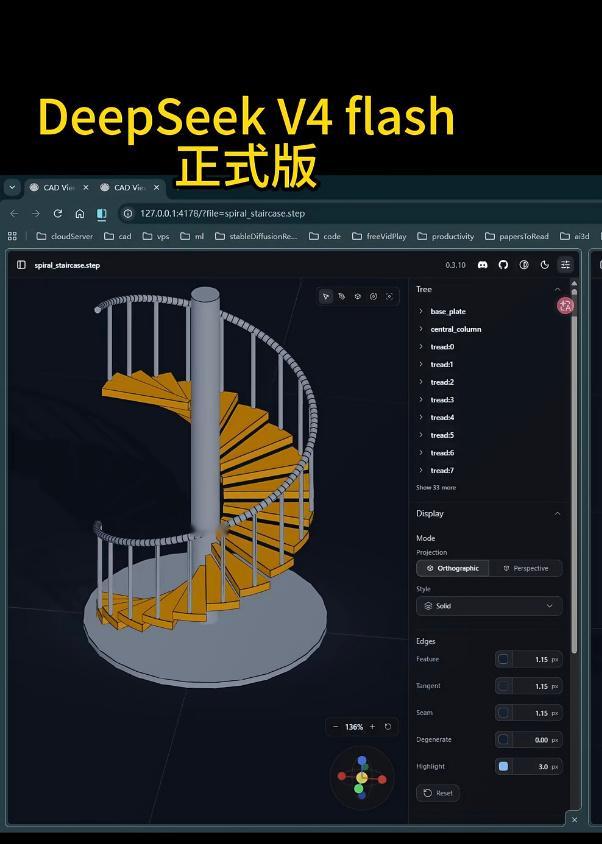
Task: Reset zoom with the circular arrow icon
Action: tap(388, 727)
